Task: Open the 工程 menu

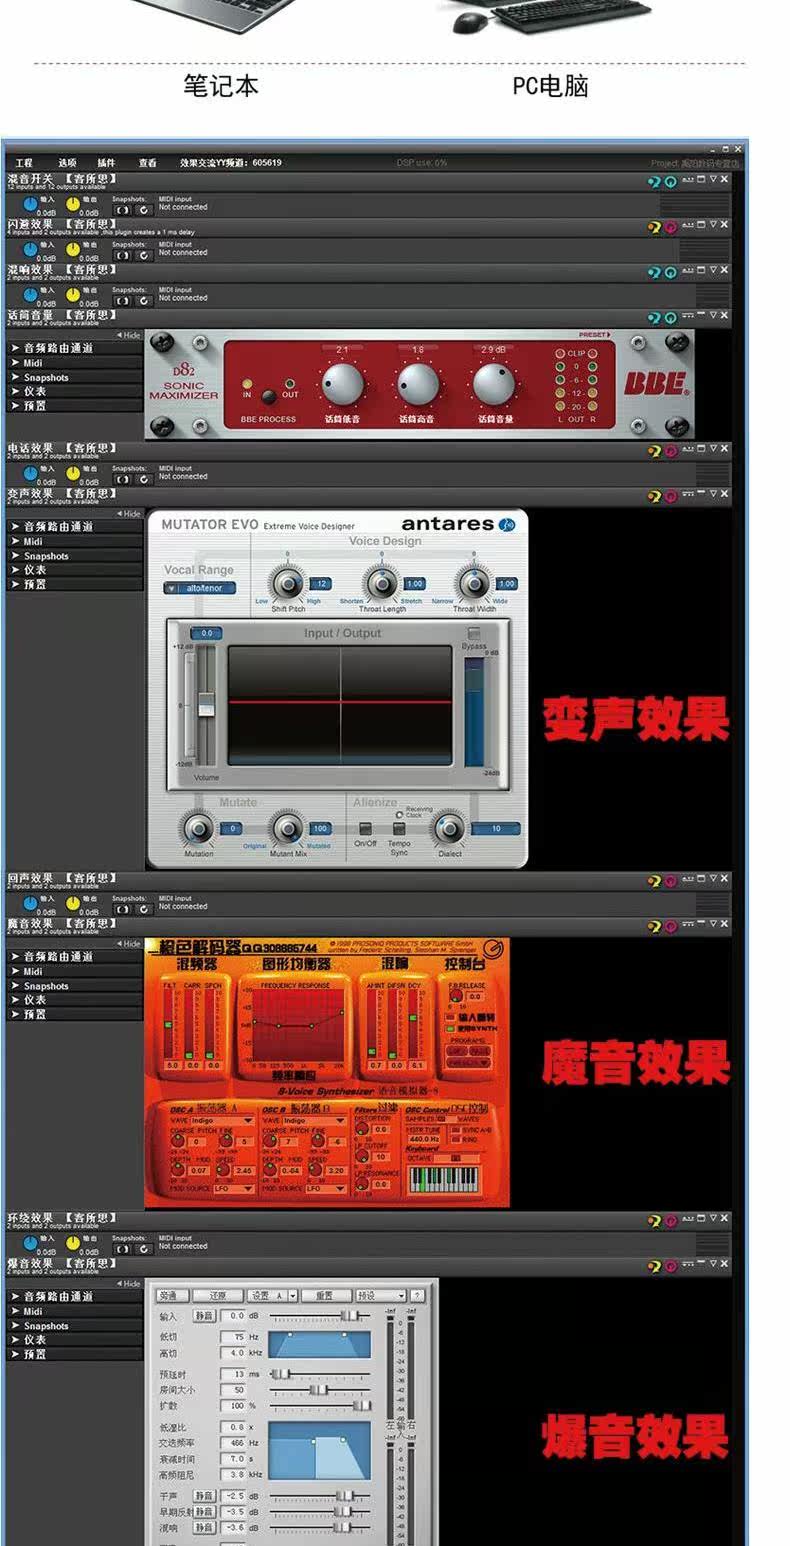Action: (24, 163)
